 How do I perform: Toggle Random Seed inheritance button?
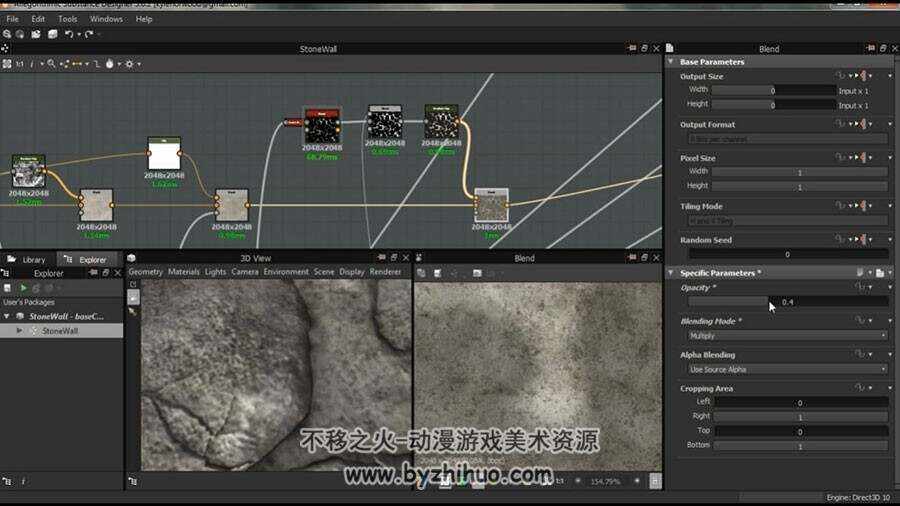(862, 239)
